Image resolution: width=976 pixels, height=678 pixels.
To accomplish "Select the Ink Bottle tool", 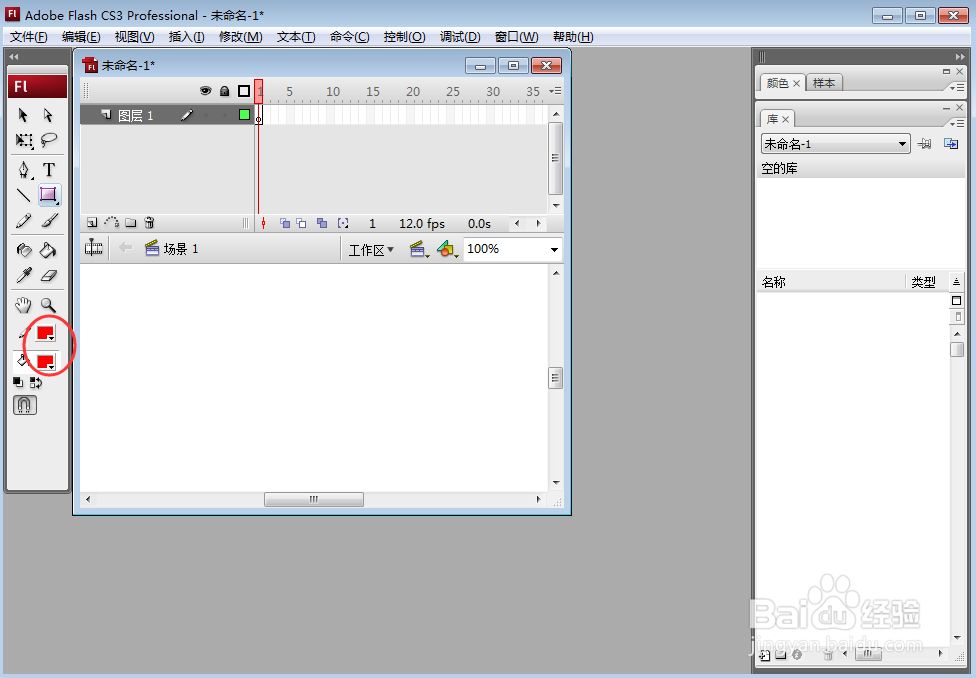I will [x=24, y=250].
